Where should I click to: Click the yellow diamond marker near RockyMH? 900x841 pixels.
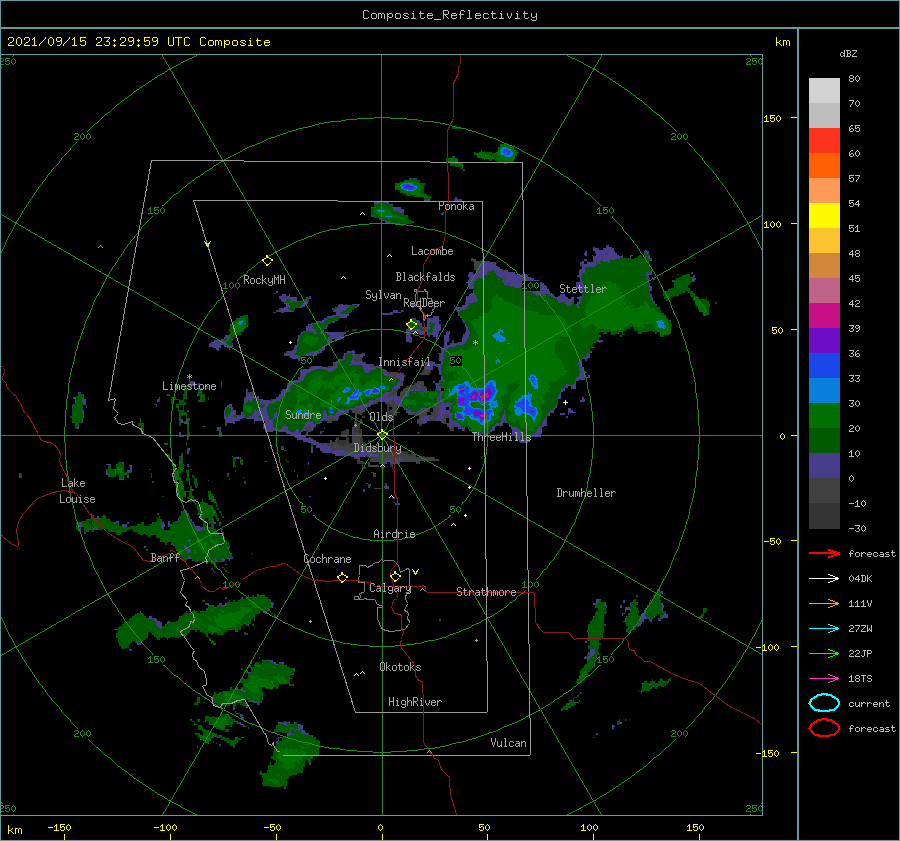point(267,261)
